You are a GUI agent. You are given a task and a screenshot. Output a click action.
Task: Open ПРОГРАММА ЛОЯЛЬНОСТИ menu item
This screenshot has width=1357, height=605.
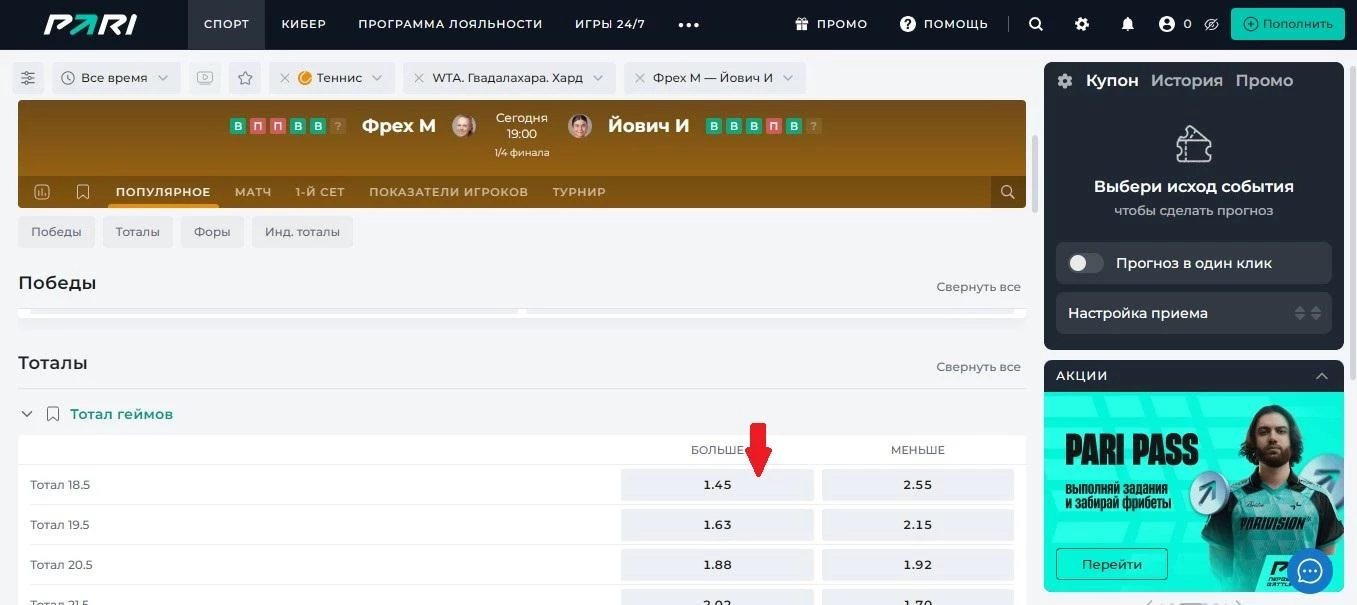click(450, 24)
